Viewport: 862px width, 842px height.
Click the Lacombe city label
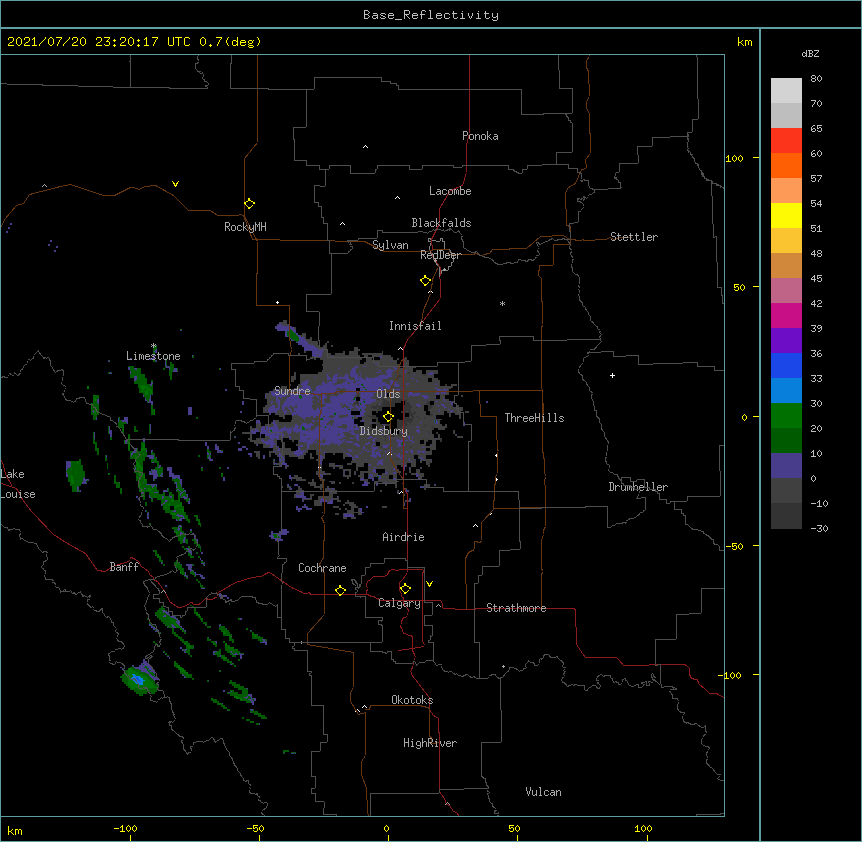coord(450,191)
